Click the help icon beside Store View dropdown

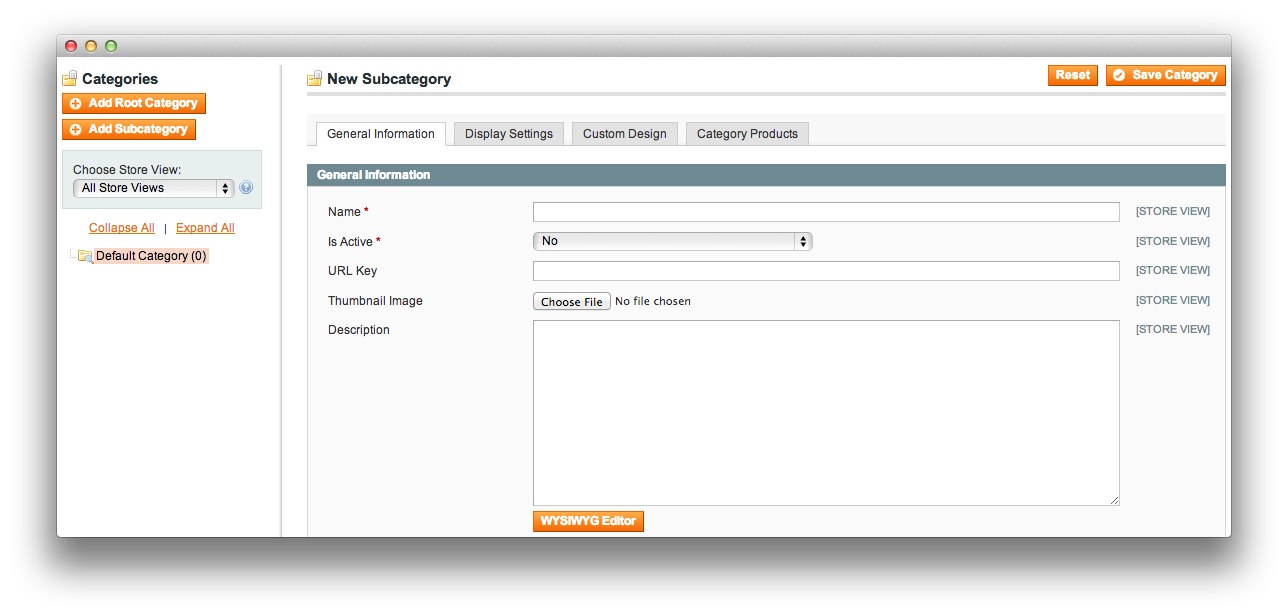coord(246,188)
